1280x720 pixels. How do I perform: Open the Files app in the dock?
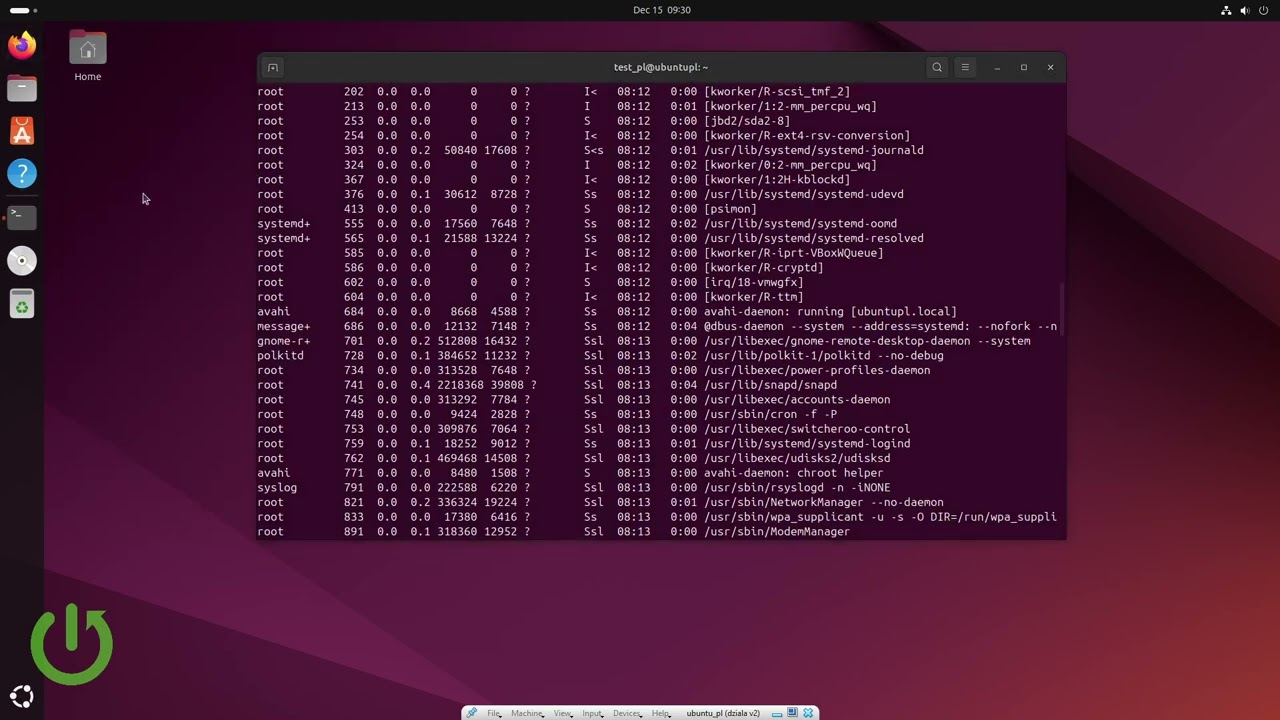(22, 88)
